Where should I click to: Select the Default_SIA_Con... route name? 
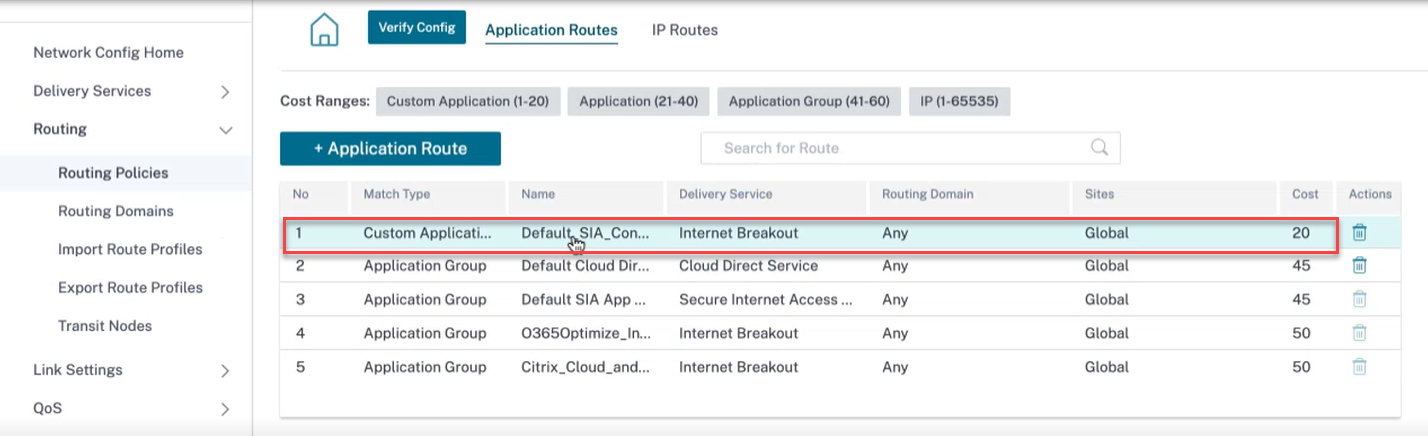pos(586,233)
